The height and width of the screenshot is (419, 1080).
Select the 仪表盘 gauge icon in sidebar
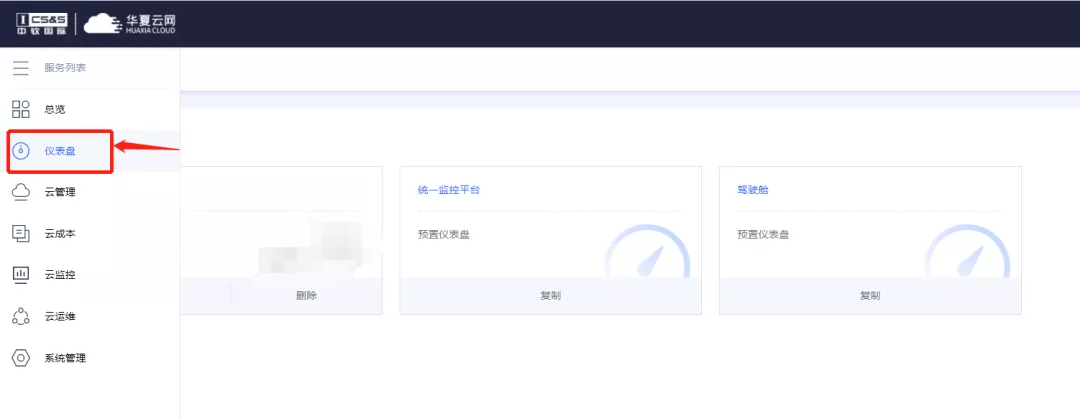[20, 151]
